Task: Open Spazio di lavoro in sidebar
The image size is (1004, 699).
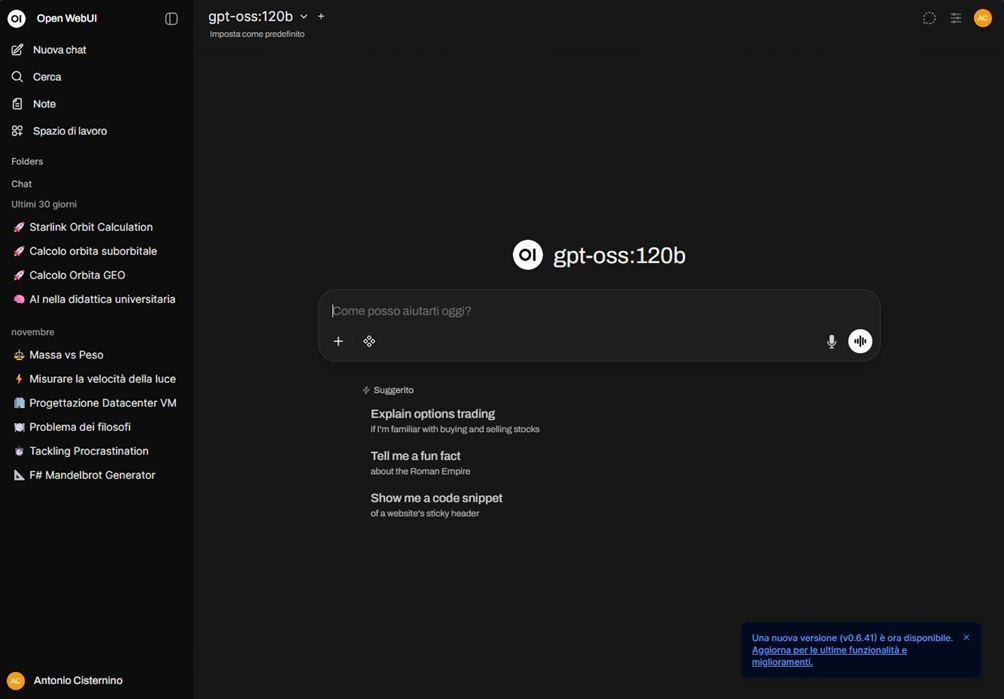Action: coord(69,131)
